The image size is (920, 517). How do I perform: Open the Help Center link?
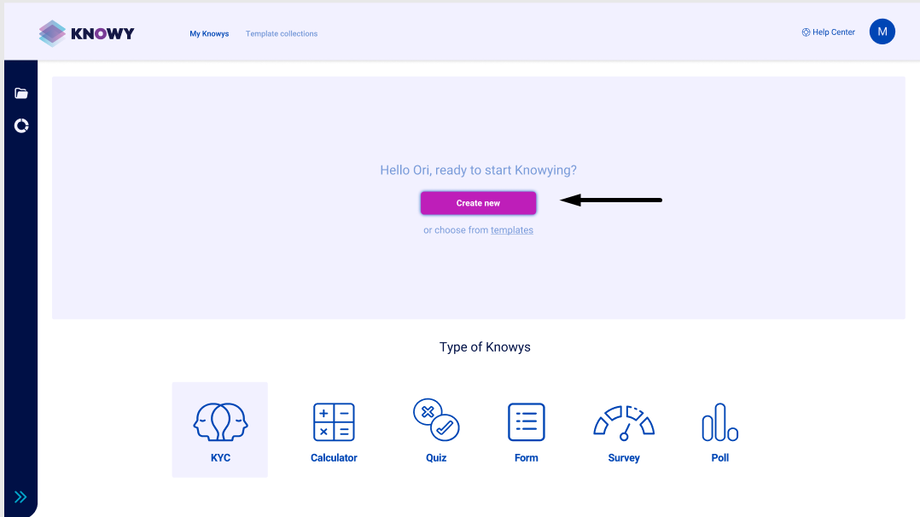pyautogui.click(x=828, y=32)
